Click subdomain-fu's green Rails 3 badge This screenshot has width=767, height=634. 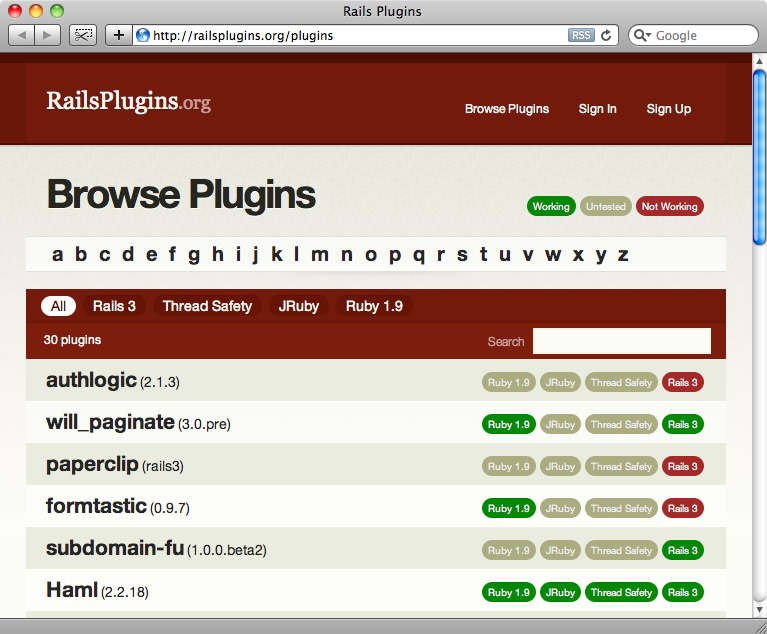click(683, 551)
